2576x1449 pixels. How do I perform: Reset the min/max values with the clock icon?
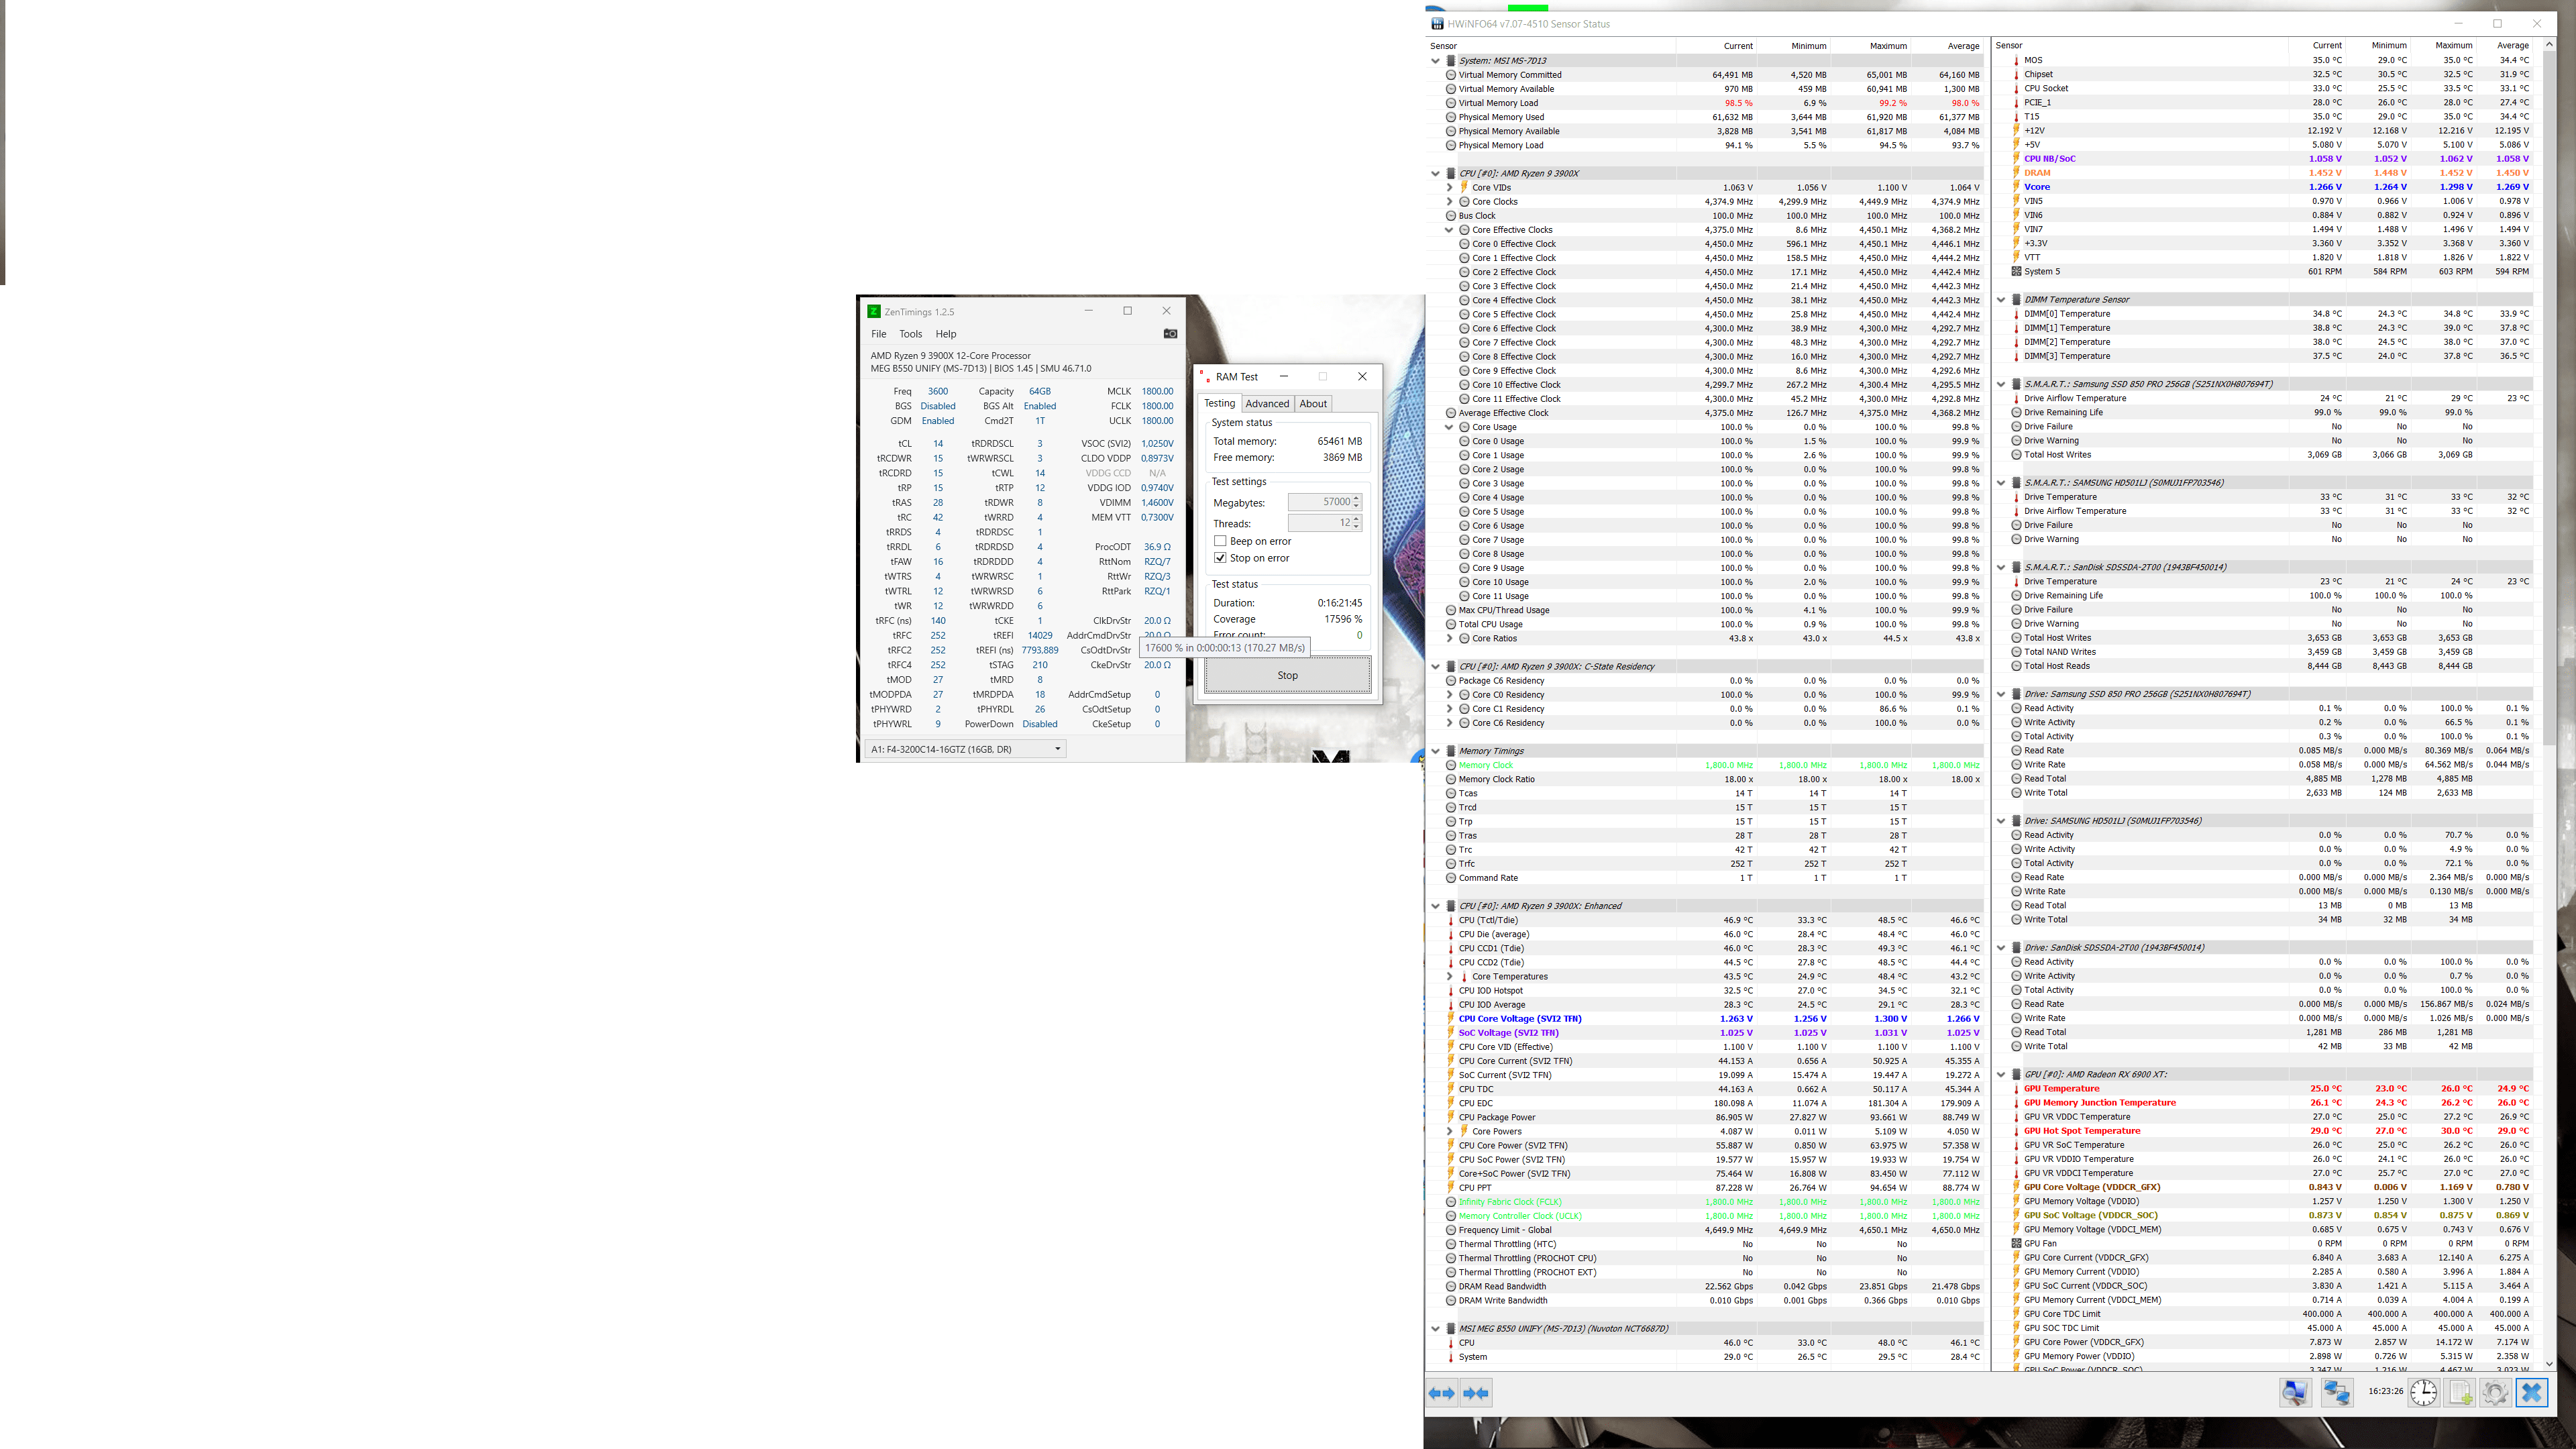(x=2423, y=1392)
